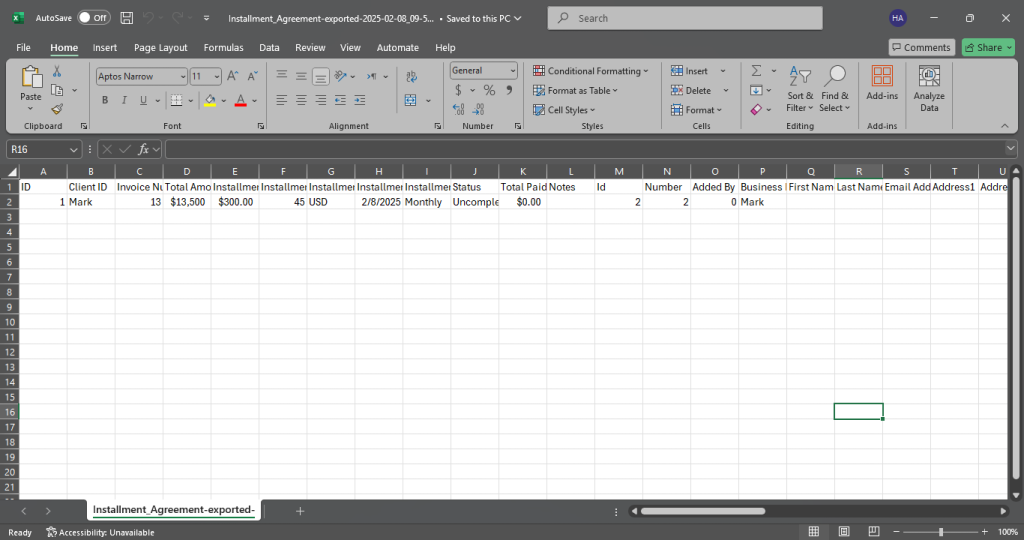
Task: Click the Merge & Center icon
Action: (411, 100)
